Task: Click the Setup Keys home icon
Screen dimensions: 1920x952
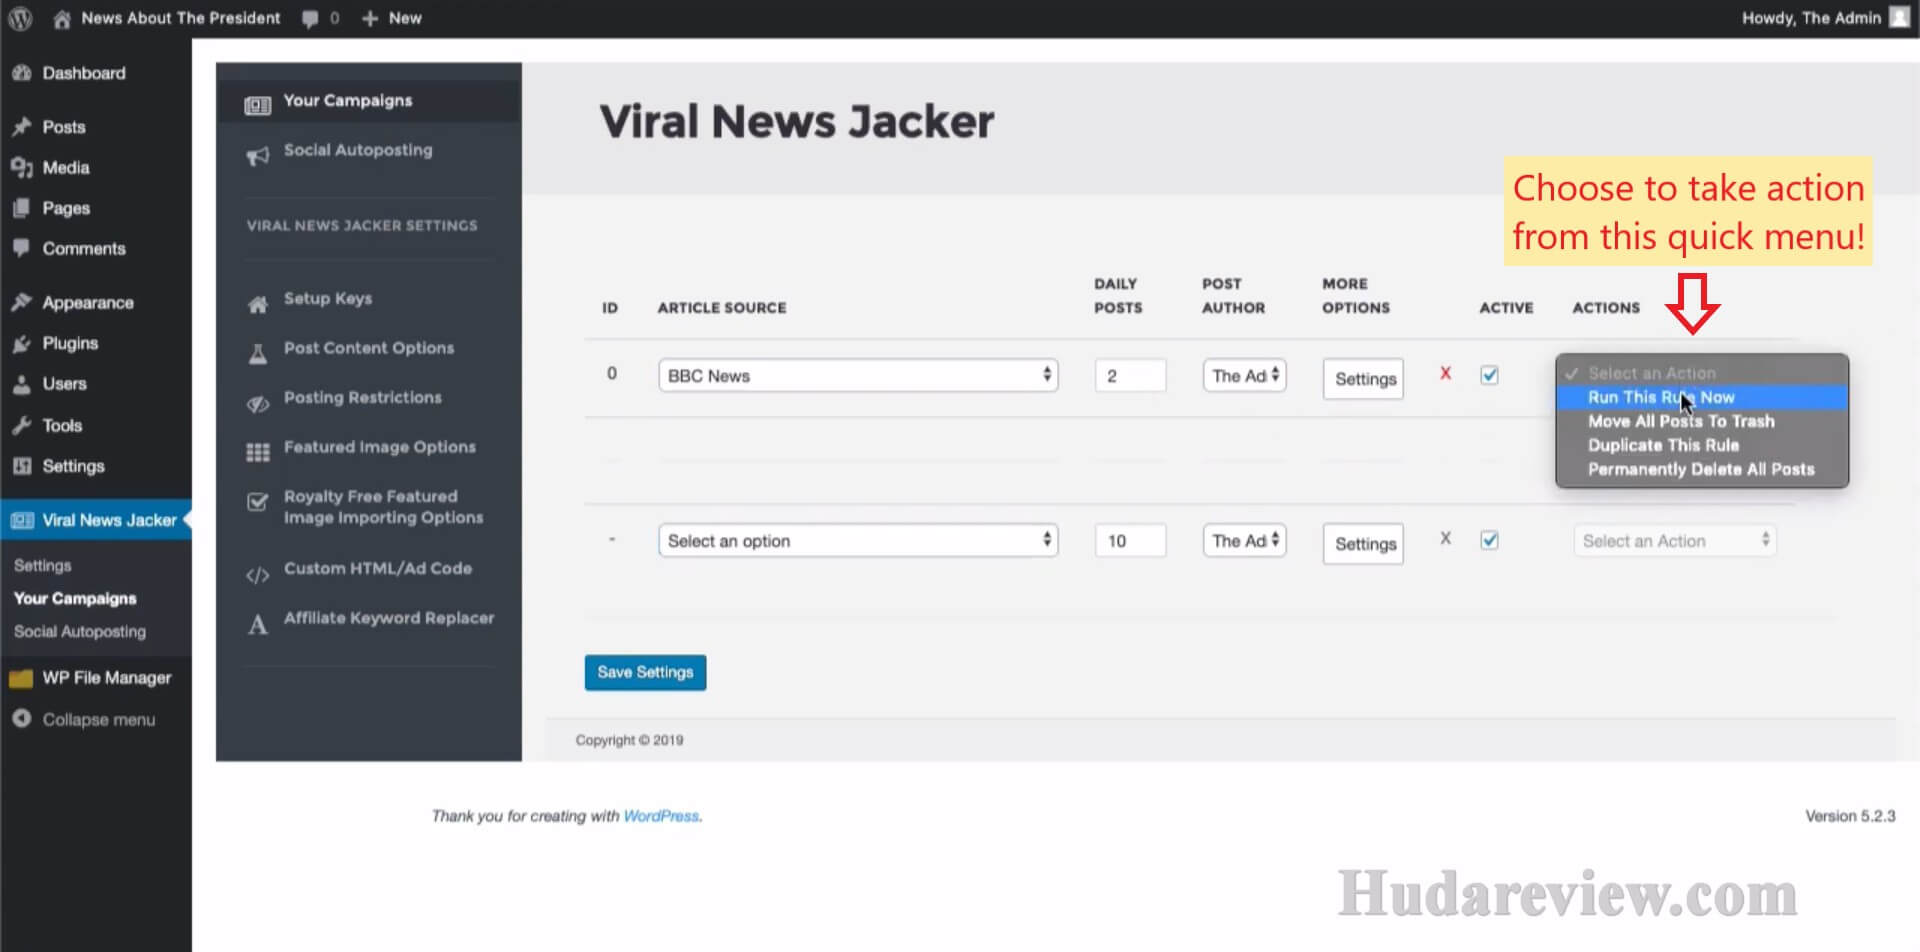Action: click(258, 304)
